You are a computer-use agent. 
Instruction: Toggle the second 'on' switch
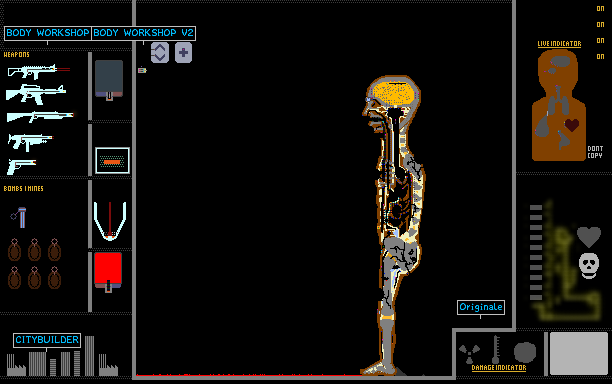600,25
